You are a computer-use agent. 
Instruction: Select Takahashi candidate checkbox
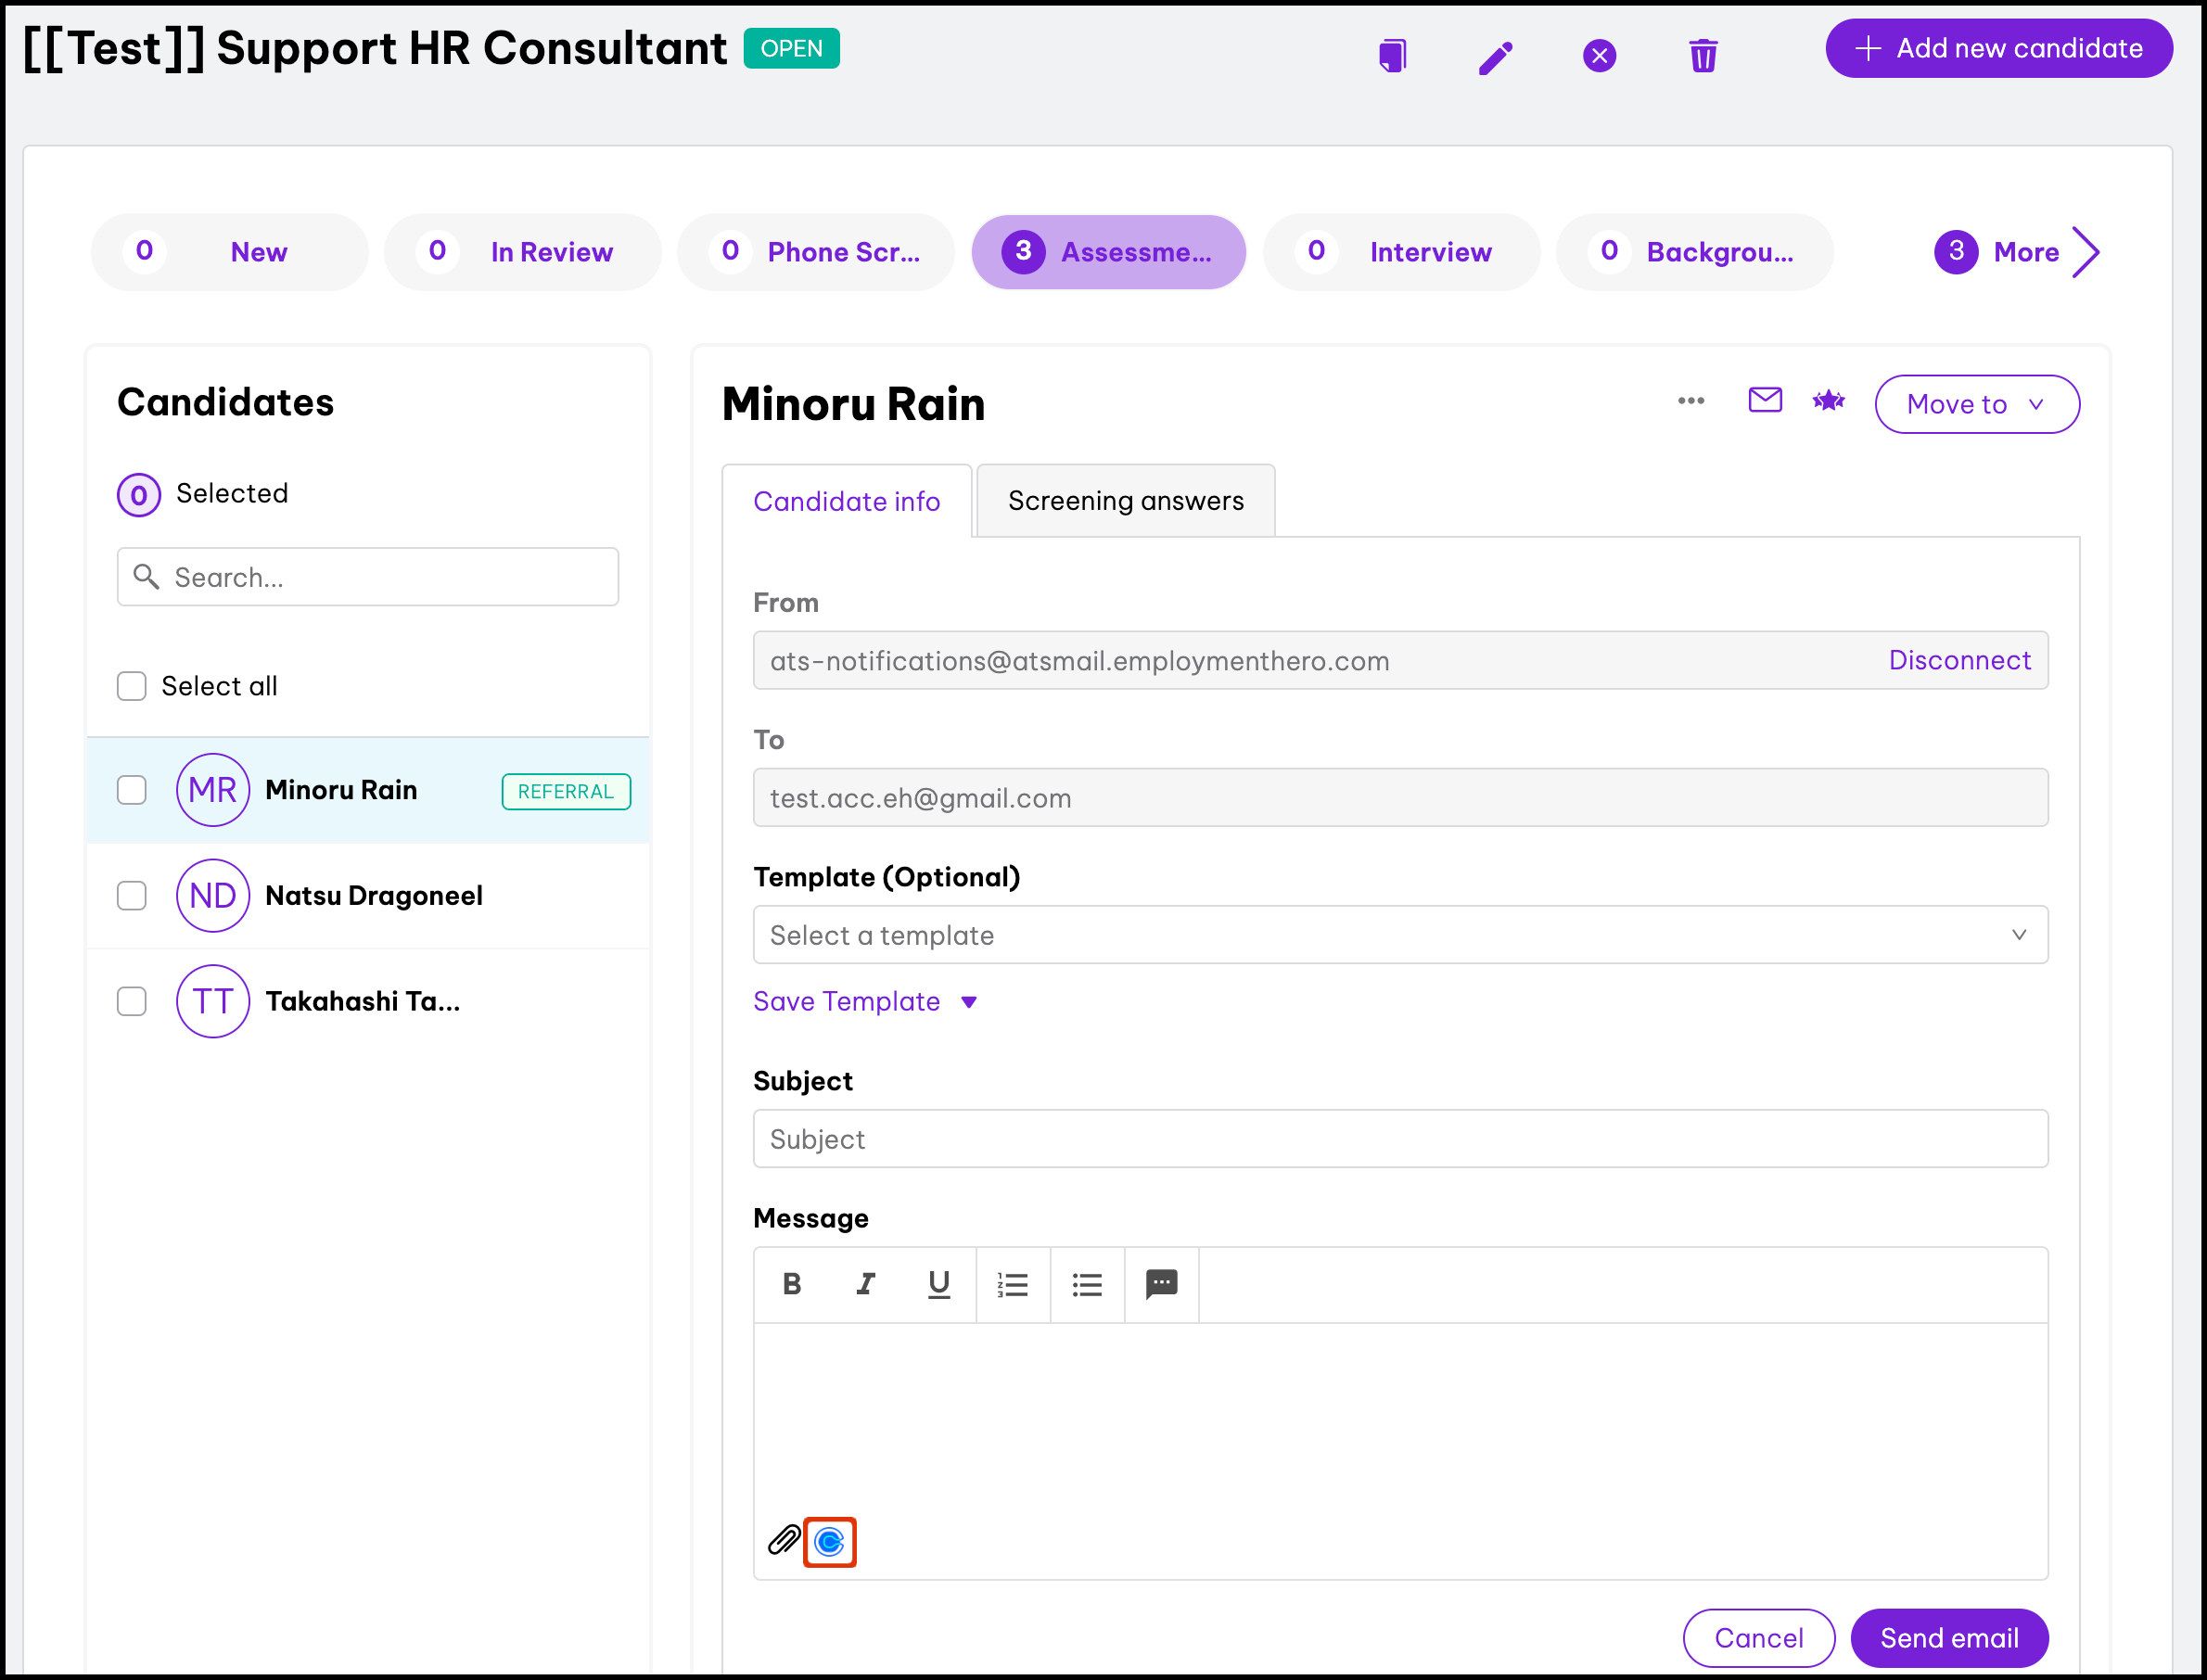coord(132,1001)
